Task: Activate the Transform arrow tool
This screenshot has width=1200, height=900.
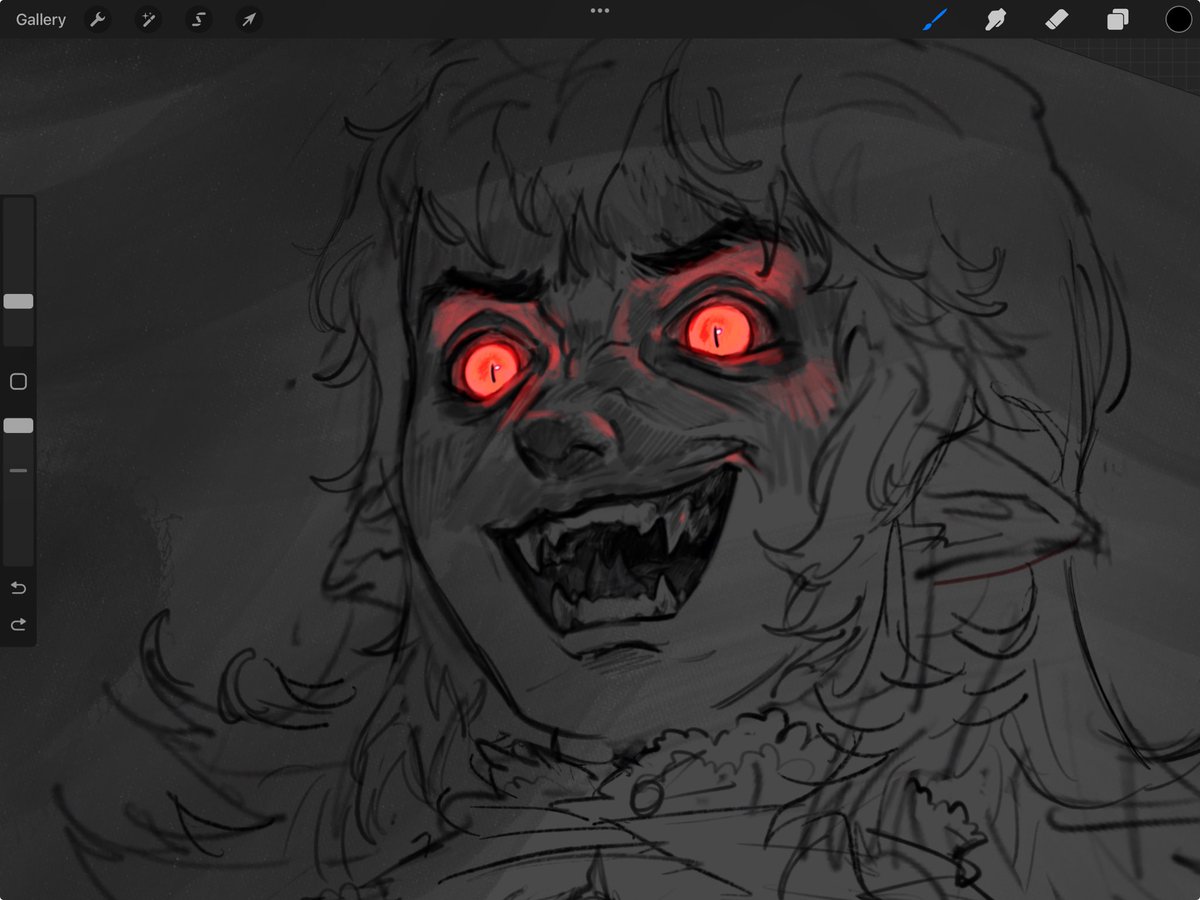Action: coord(249,20)
